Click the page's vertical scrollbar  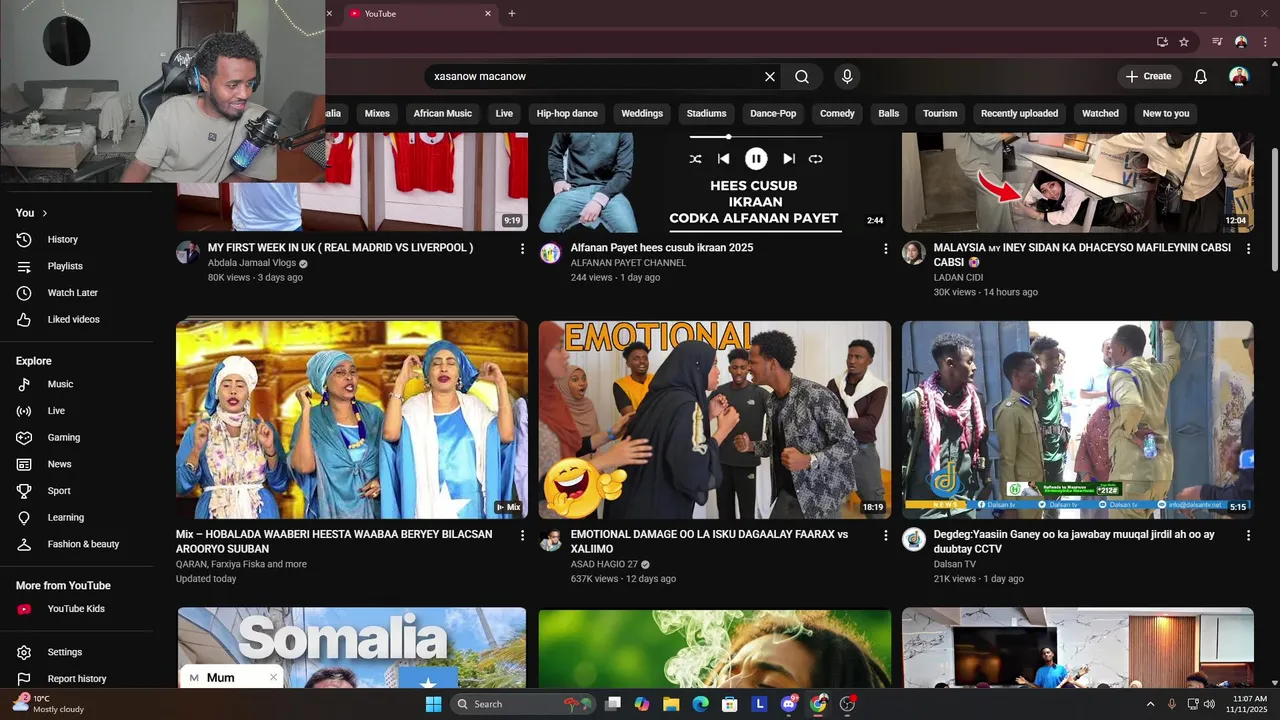click(1274, 209)
